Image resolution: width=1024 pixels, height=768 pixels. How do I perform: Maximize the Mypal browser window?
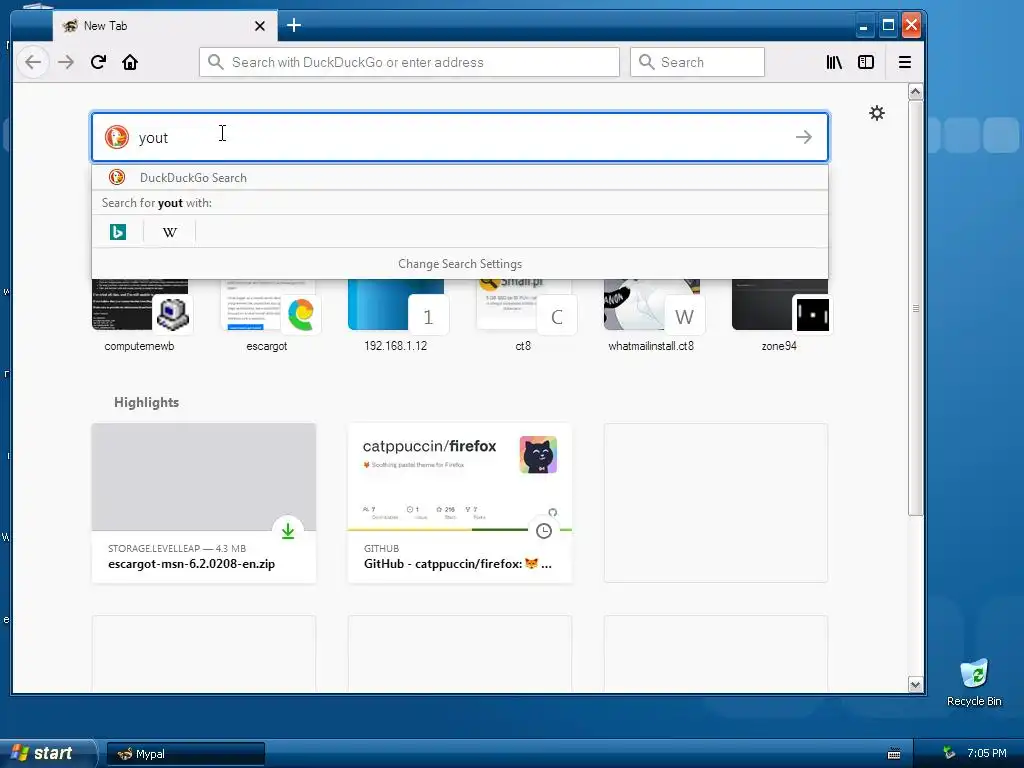coord(888,26)
